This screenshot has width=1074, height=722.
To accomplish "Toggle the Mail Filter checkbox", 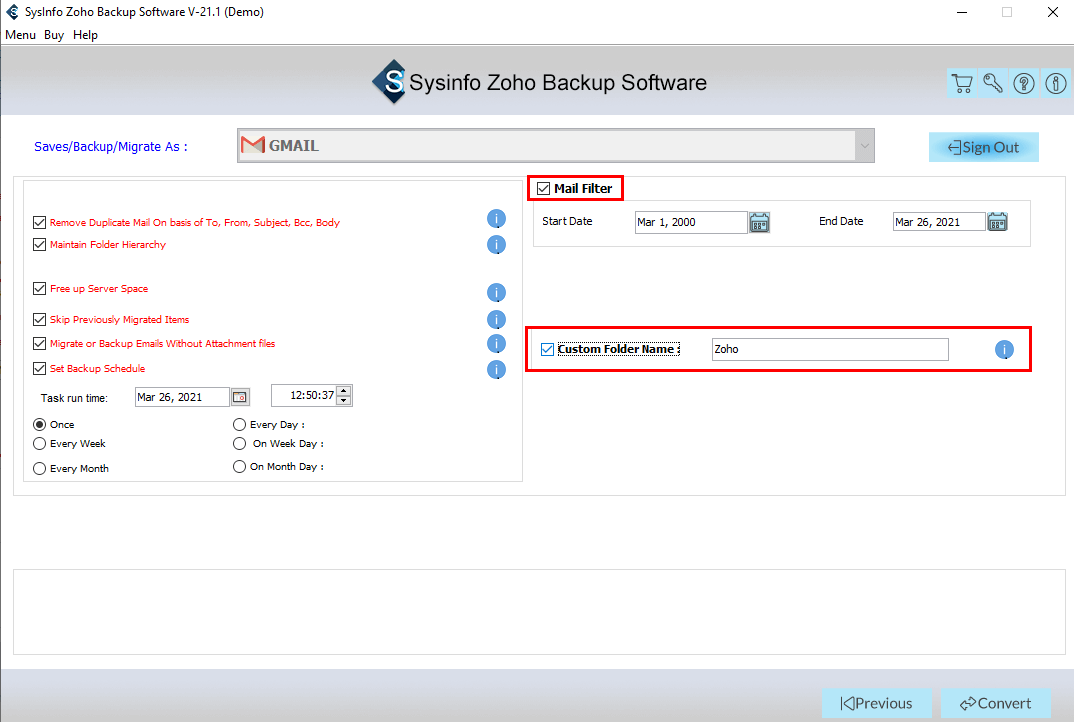I will tap(544, 188).
